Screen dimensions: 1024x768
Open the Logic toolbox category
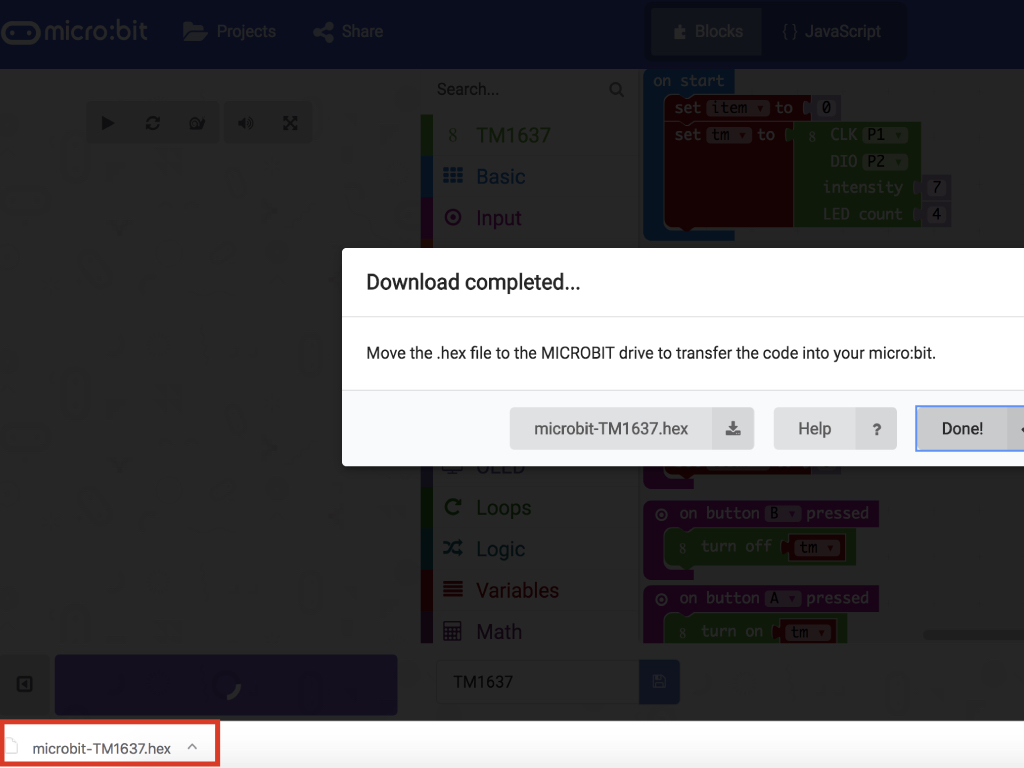coord(530,549)
